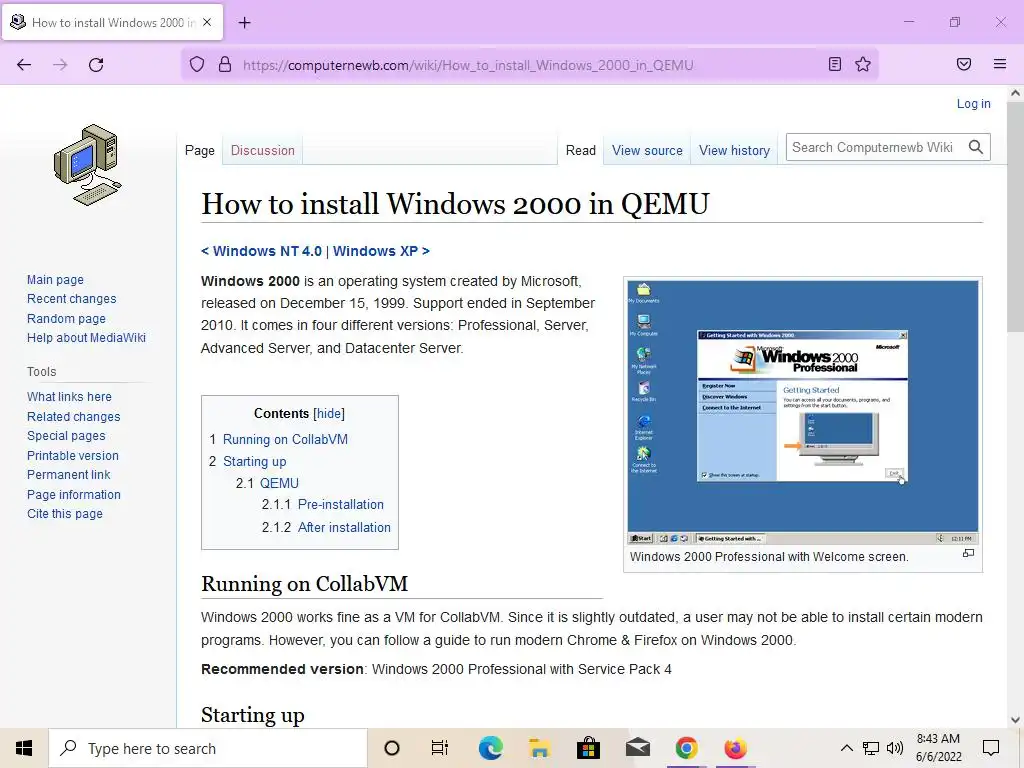Image resolution: width=1024 pixels, height=768 pixels.
Task: Open the tracking protection shield icon
Action: pos(197,65)
